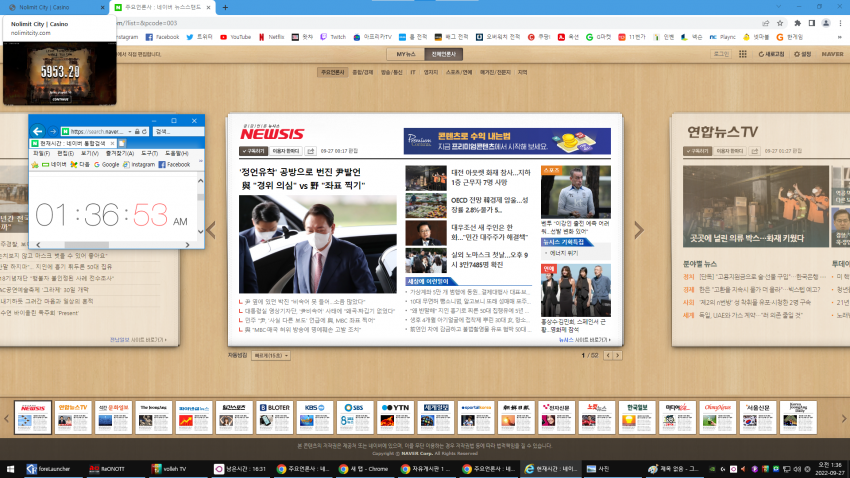This screenshot has width=850, height=478.
Task: Open the Twitch bookmark
Action: click(x=333, y=37)
